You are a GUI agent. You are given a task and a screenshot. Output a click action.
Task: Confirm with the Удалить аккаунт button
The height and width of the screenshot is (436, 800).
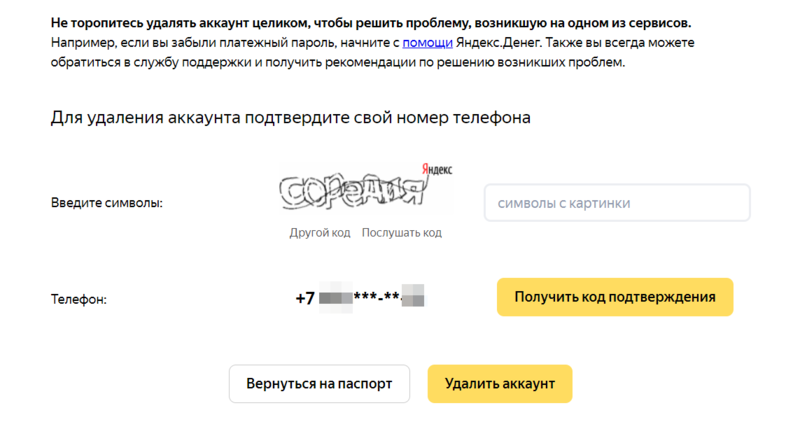[500, 383]
